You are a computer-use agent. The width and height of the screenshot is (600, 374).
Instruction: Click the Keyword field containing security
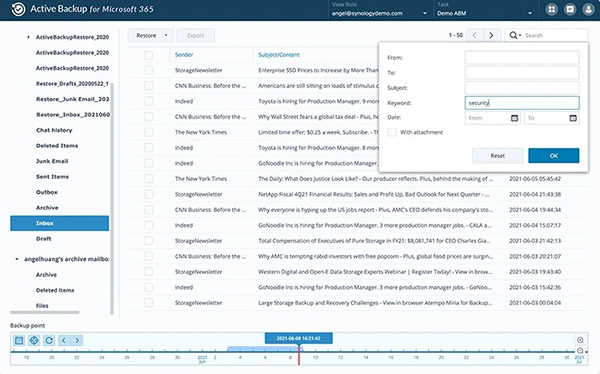coord(522,103)
